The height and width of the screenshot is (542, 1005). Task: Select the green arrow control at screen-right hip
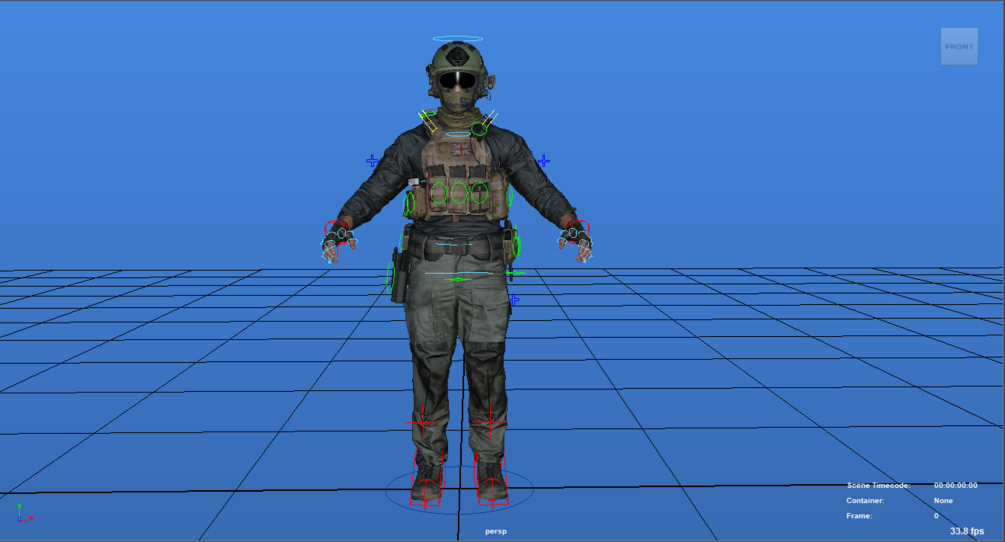[515, 273]
